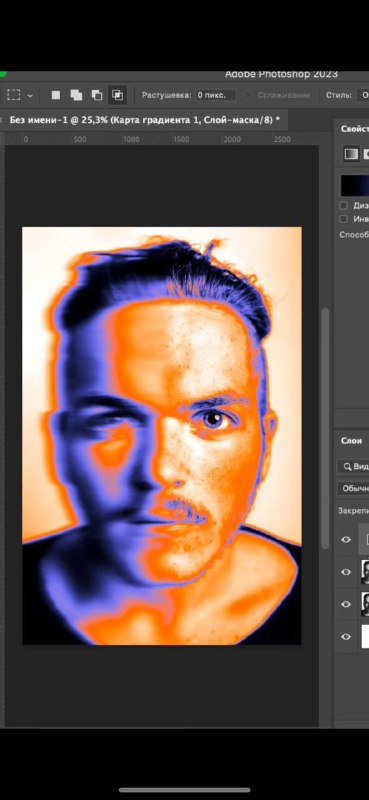Click the gradient map icon in Properties panel
This screenshot has width=369, height=800.
point(351,154)
